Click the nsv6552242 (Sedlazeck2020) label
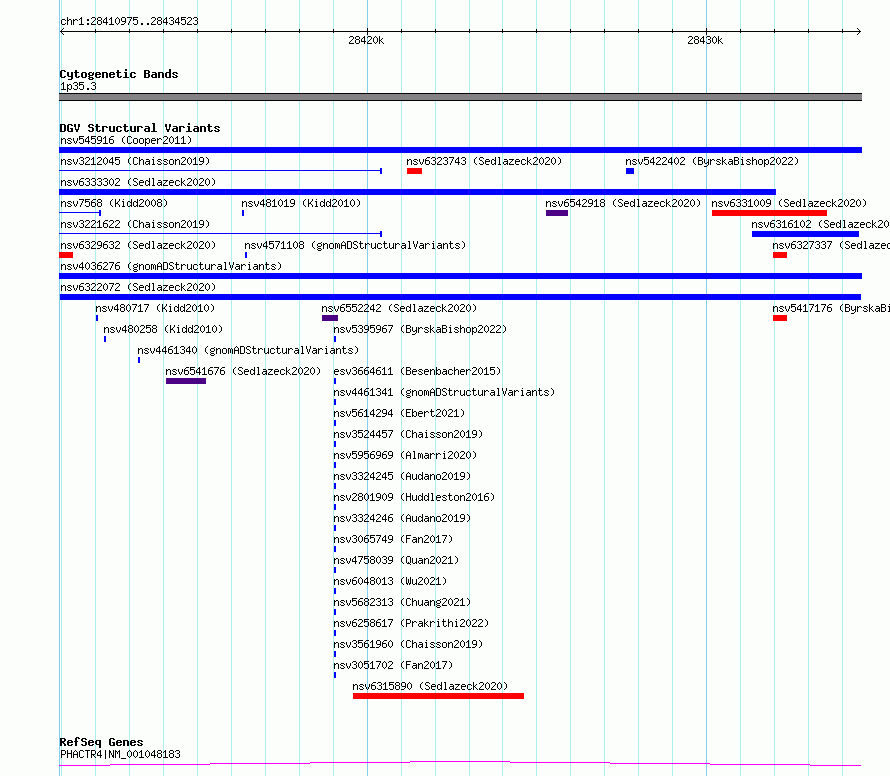890x776 pixels. pyautogui.click(x=399, y=308)
